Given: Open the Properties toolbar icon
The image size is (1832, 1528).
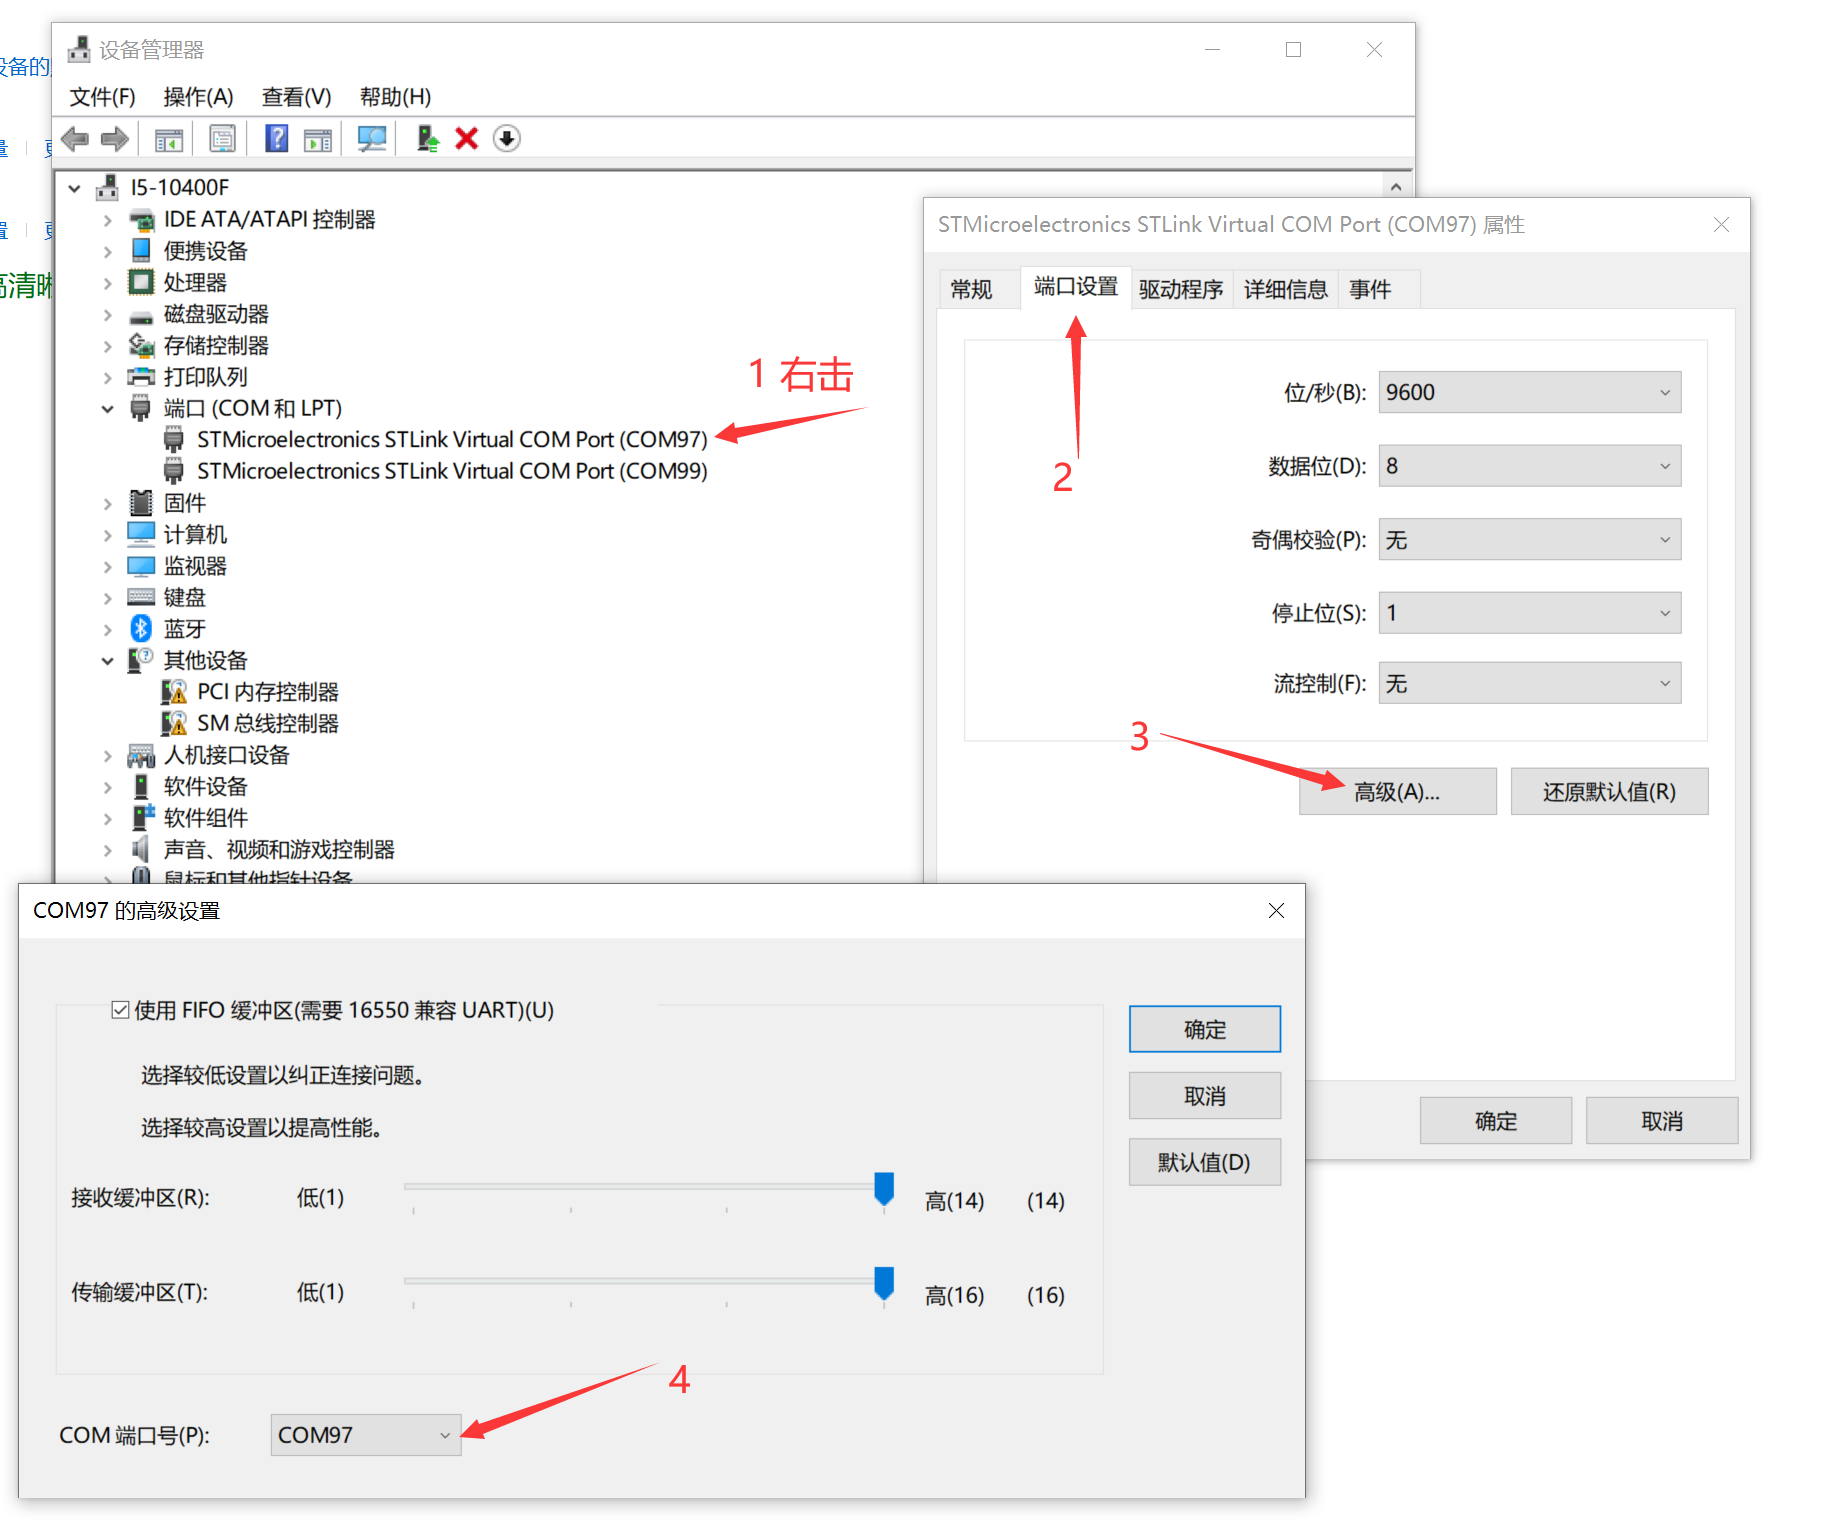Looking at the screenshot, I should point(222,139).
